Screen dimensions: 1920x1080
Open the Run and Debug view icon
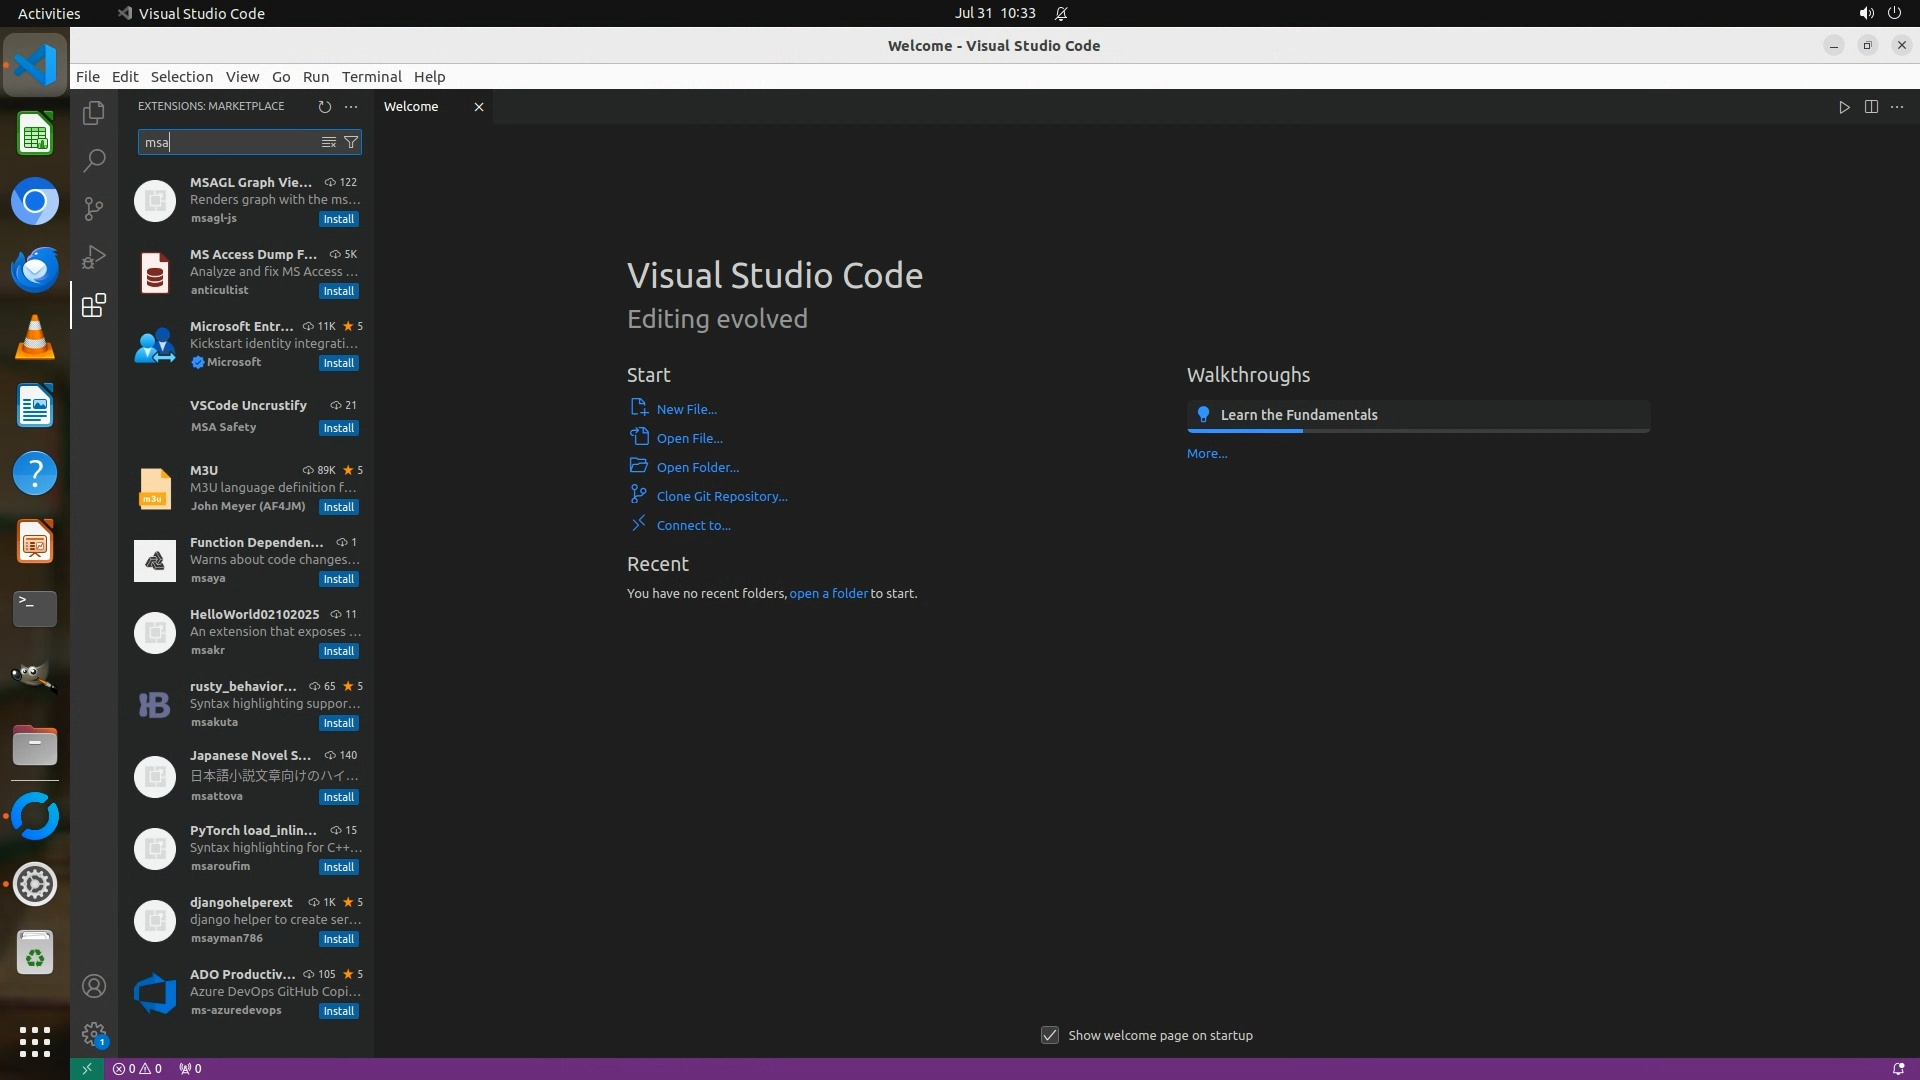tap(94, 257)
